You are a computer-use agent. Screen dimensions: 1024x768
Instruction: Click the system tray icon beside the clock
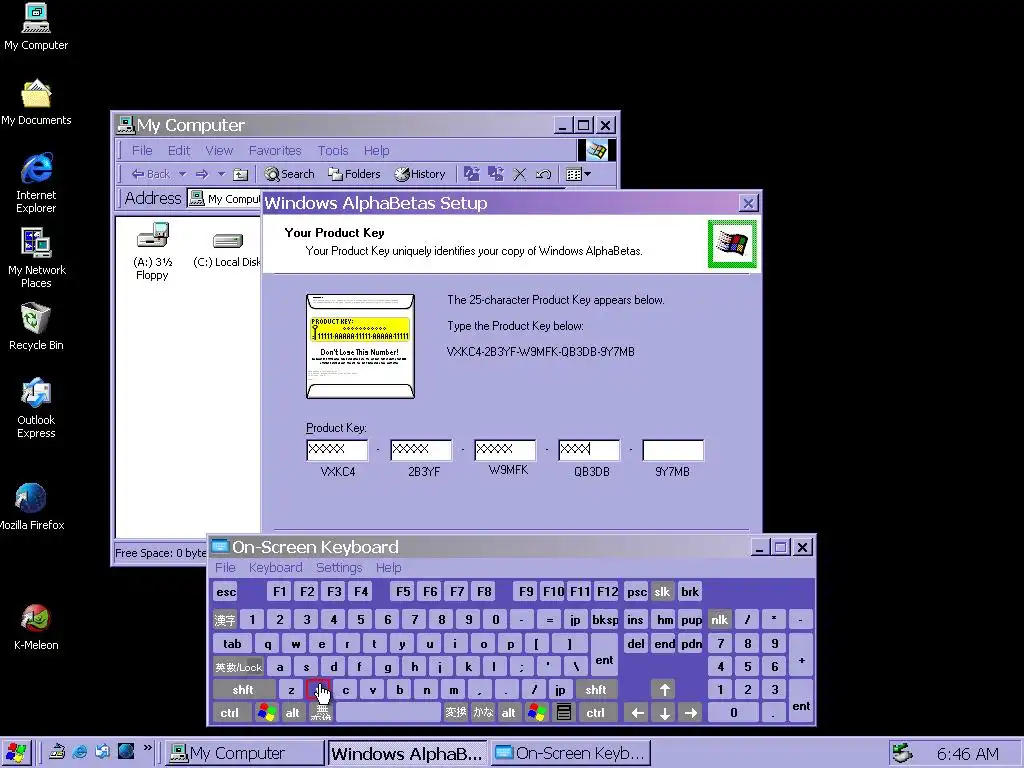903,753
